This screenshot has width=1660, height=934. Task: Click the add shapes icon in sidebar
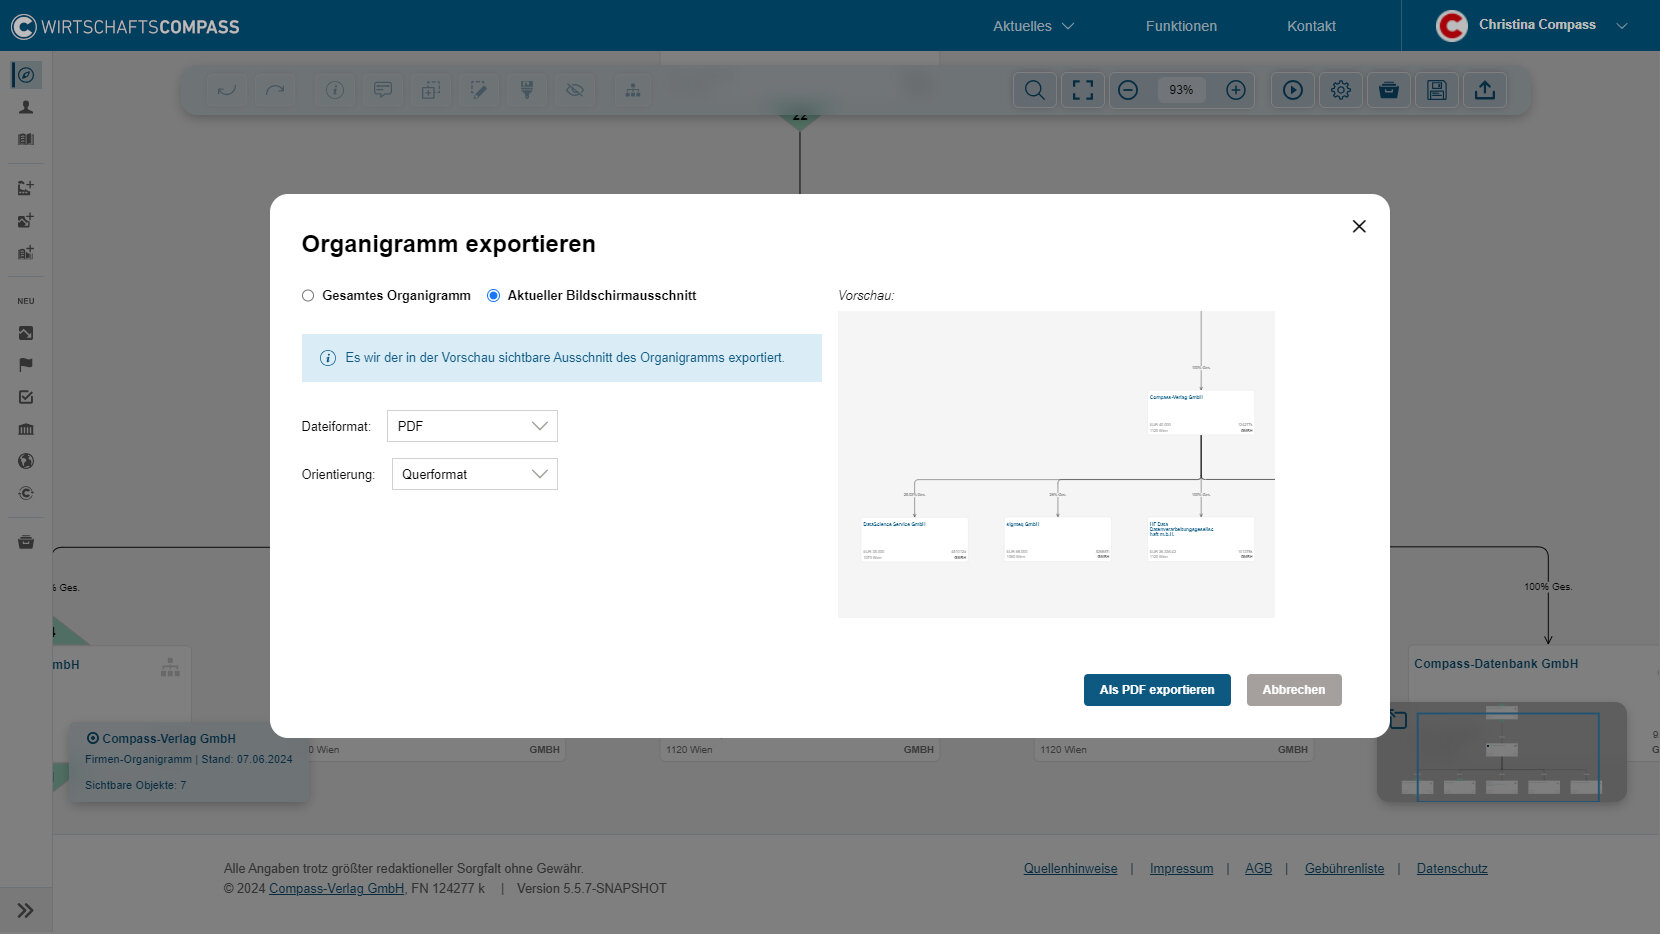tap(26, 220)
